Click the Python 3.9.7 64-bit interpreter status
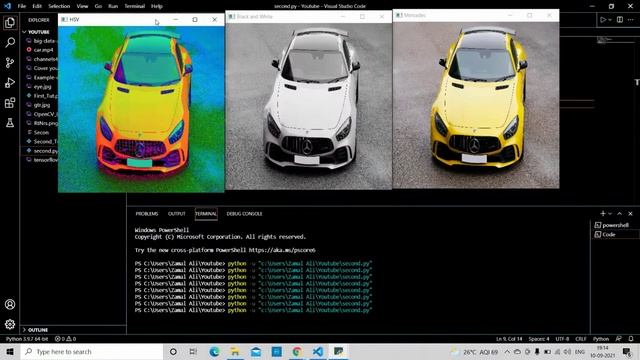 click(x=27, y=339)
